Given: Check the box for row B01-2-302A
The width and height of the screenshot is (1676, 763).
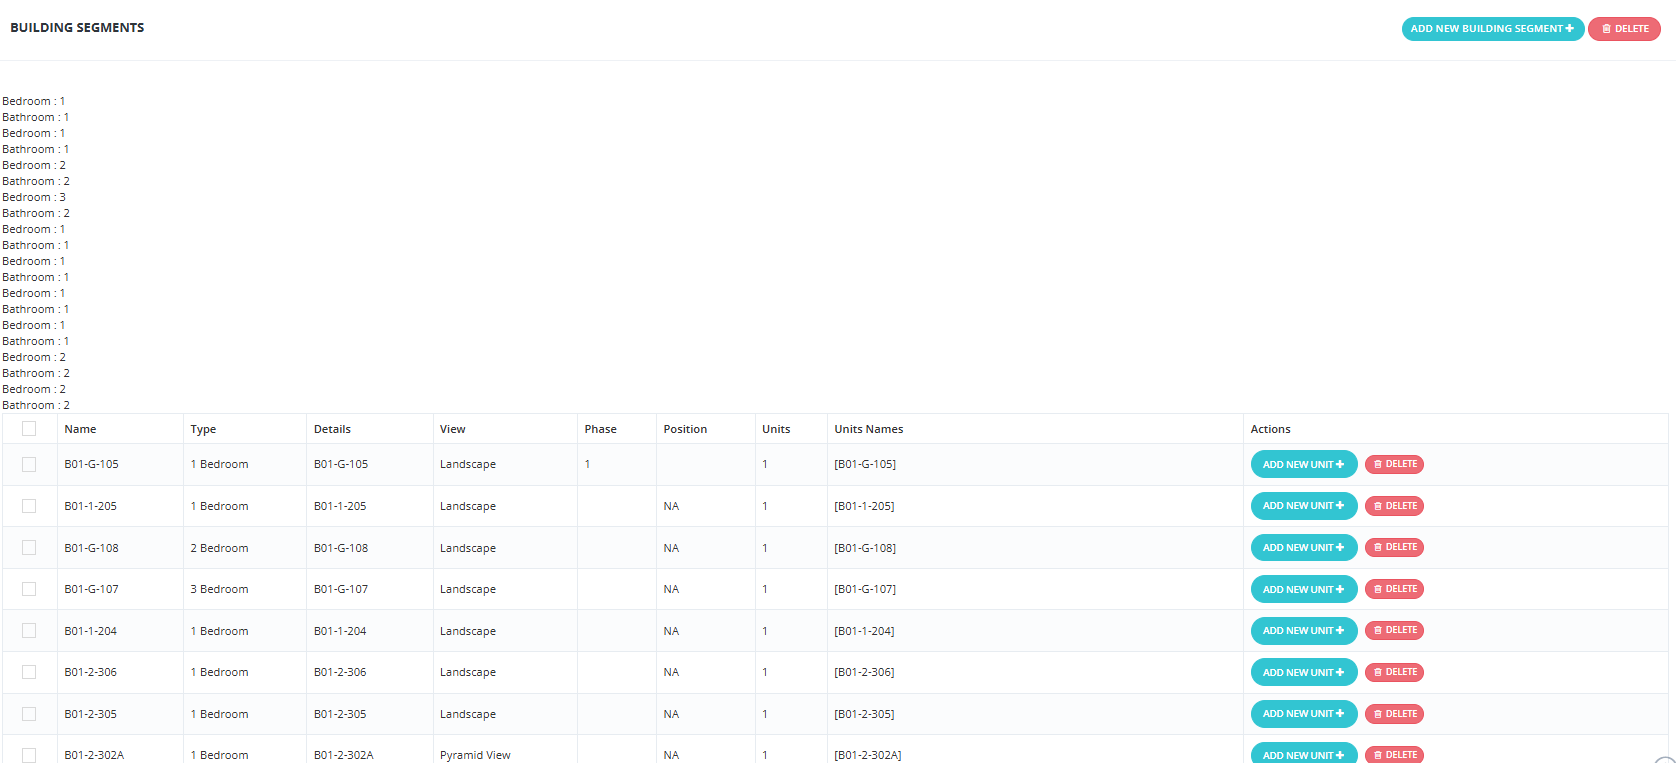Looking at the screenshot, I should 29,755.
